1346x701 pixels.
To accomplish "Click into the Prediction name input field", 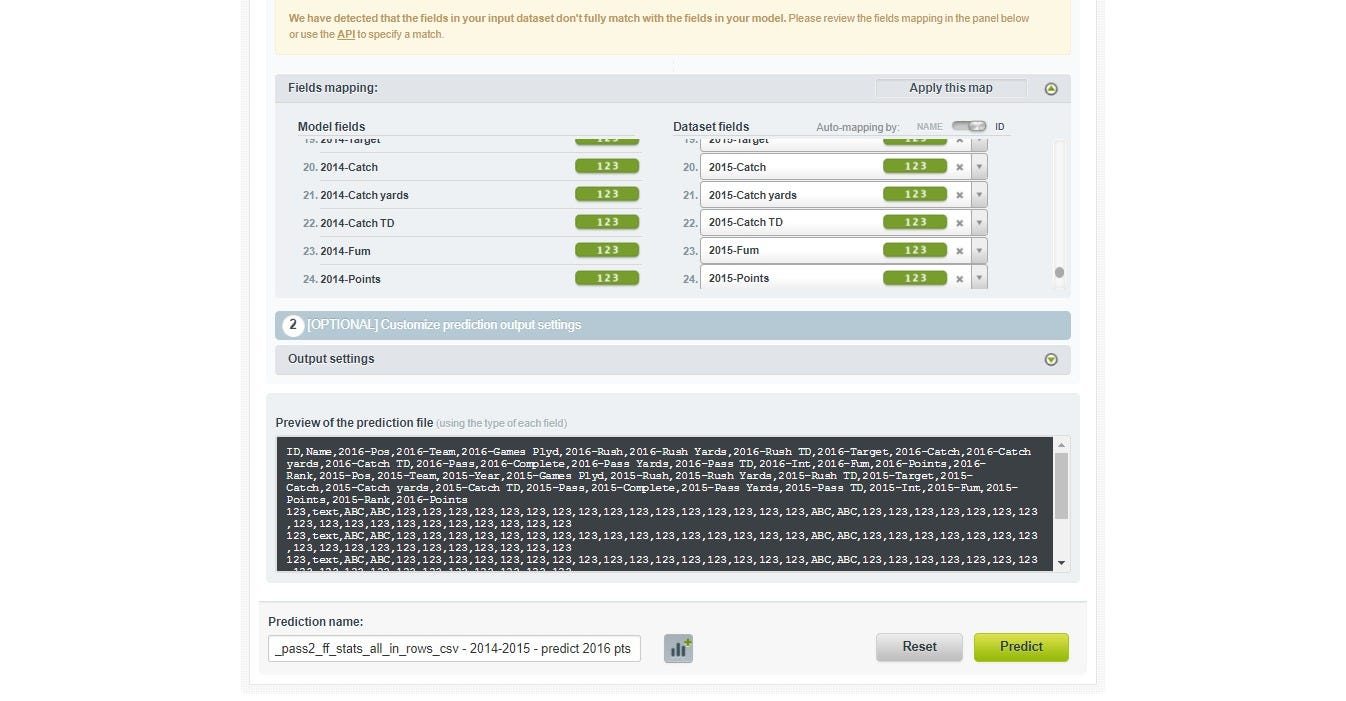I will tap(454, 648).
